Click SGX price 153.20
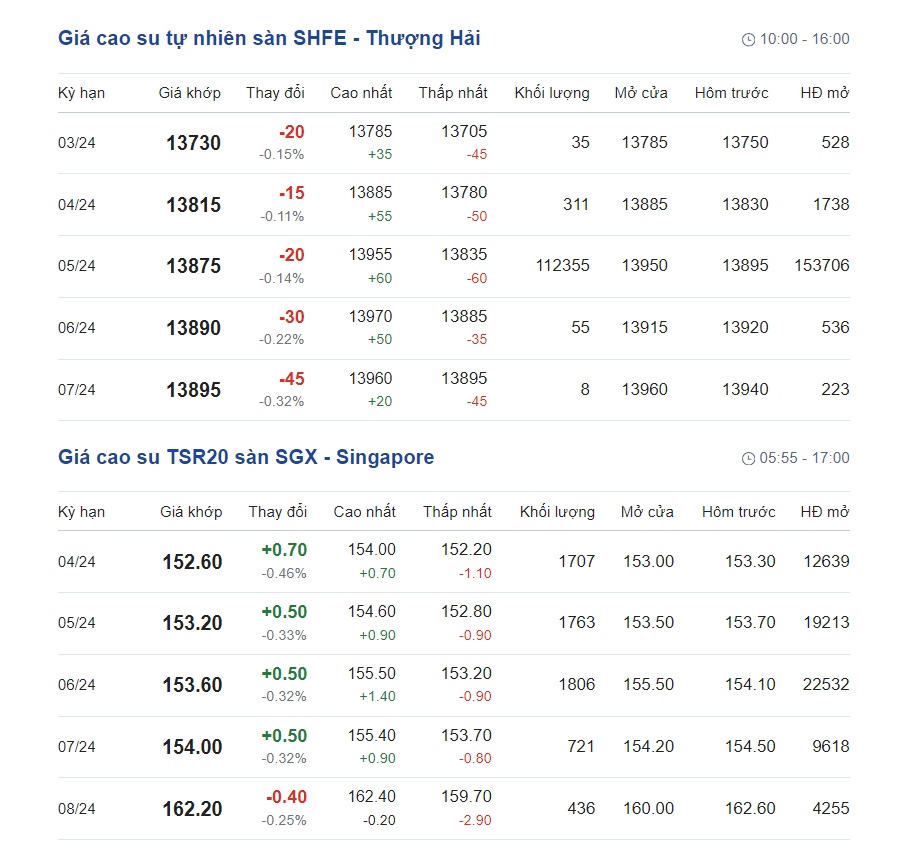Viewport: 903px width, 845px height. pyautogui.click(x=192, y=623)
